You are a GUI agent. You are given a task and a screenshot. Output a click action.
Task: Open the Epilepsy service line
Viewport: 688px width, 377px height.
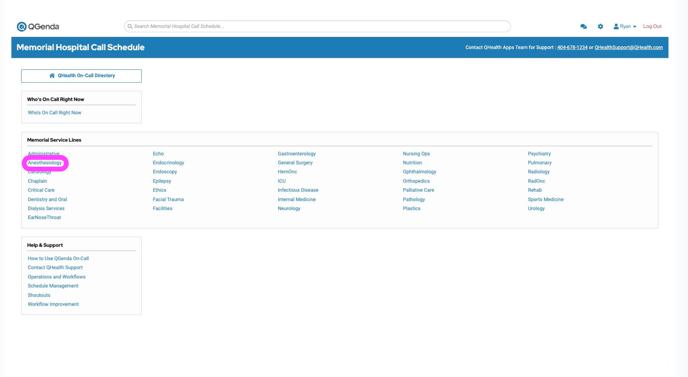pos(162,181)
